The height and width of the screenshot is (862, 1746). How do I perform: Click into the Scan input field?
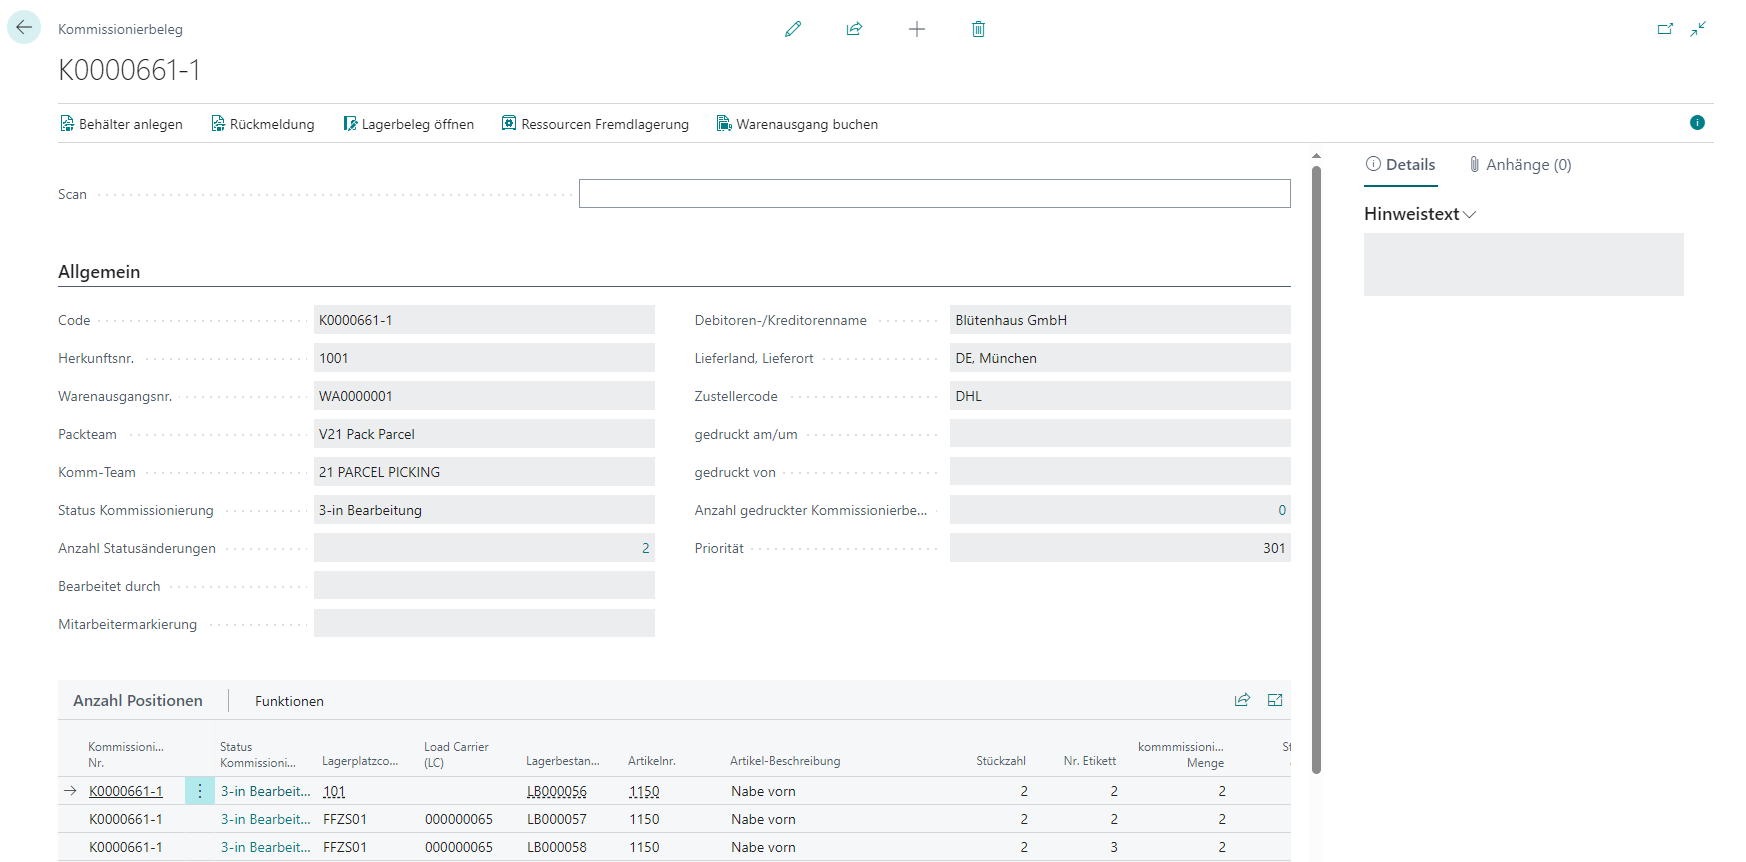pos(934,194)
